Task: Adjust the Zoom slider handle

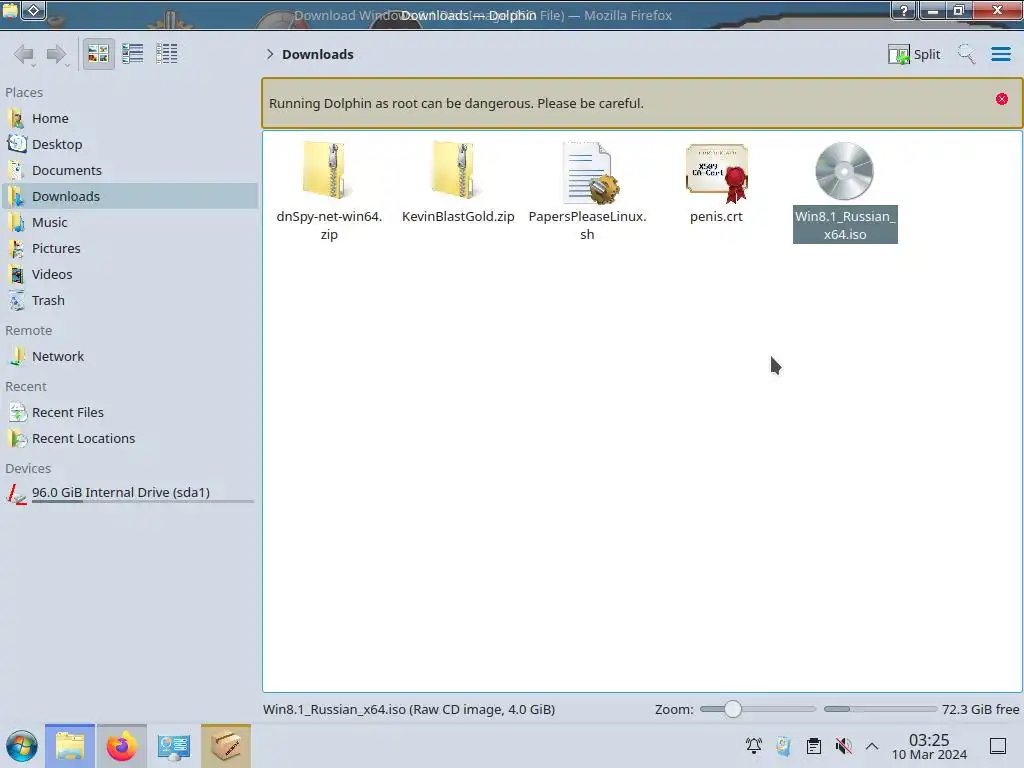Action: 733,709
